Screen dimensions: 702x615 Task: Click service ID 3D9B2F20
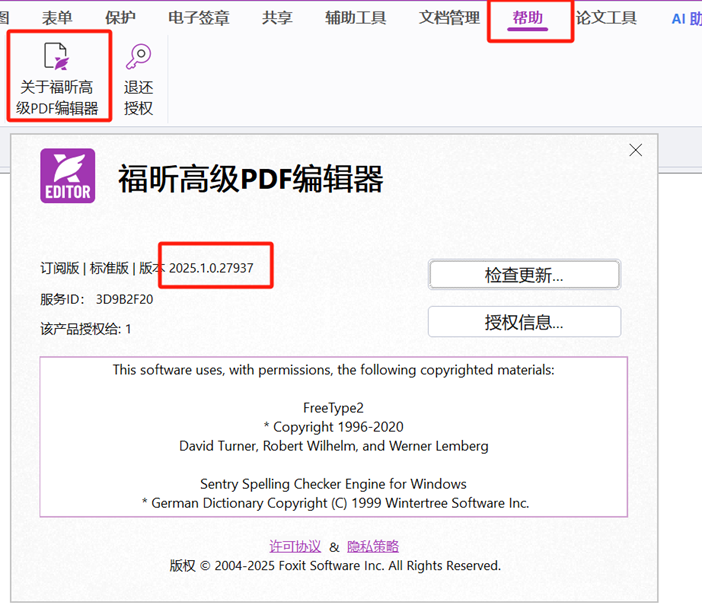(x=124, y=299)
